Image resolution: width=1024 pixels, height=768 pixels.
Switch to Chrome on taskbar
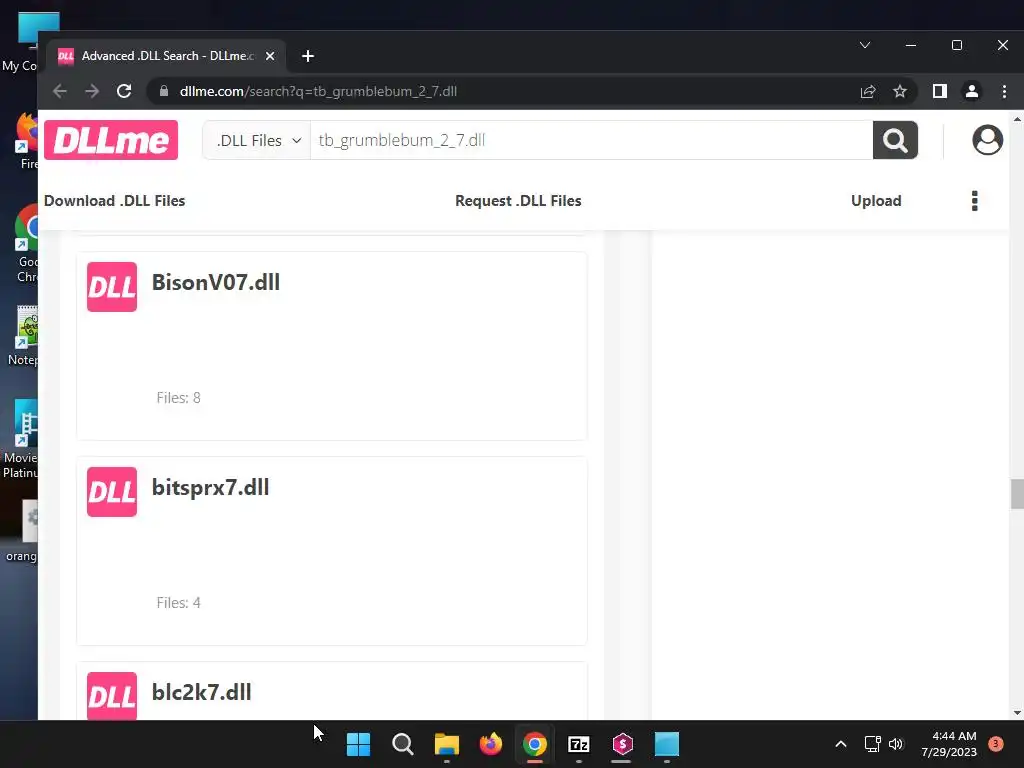(x=534, y=744)
